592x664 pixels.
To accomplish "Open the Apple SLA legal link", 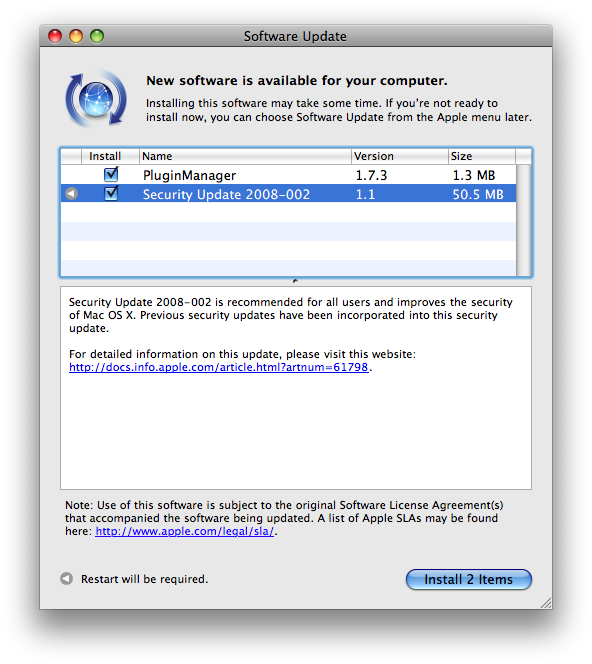I will pos(185,531).
